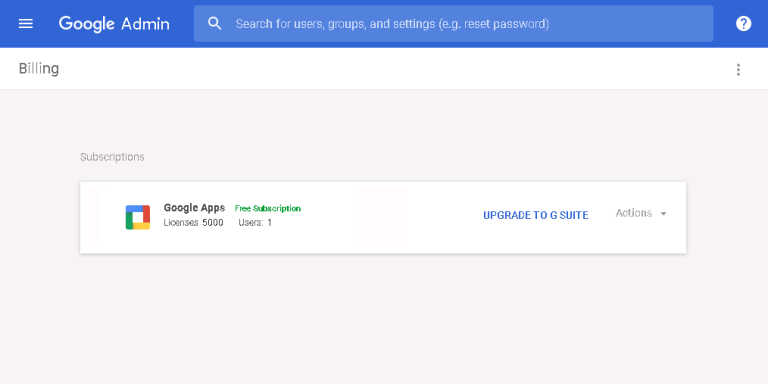Click the Google Admin logo
Viewport: 768px width, 384px height.
114,24
